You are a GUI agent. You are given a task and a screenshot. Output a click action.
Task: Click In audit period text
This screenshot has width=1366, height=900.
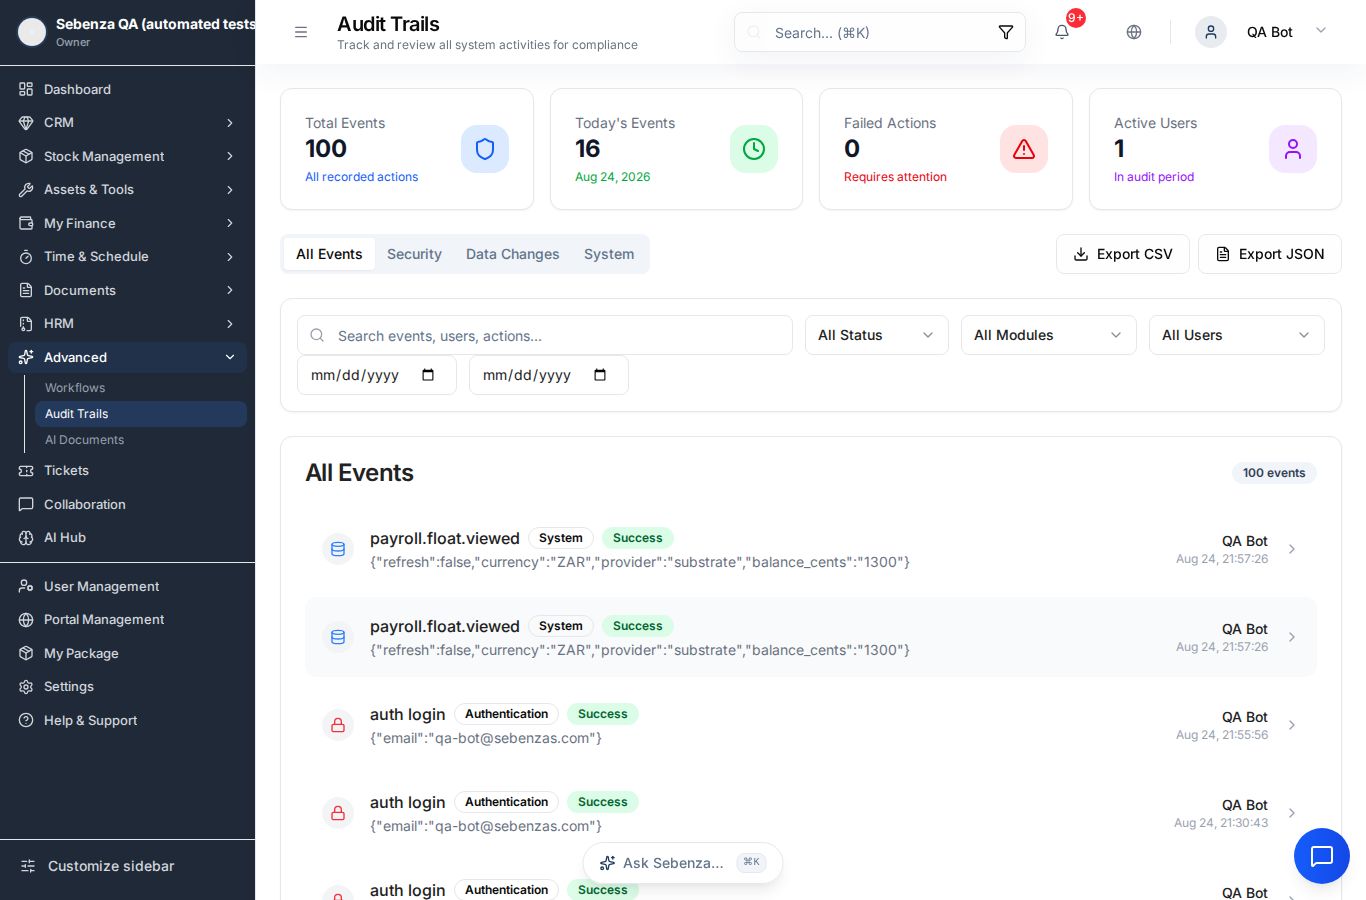pyautogui.click(x=1154, y=177)
